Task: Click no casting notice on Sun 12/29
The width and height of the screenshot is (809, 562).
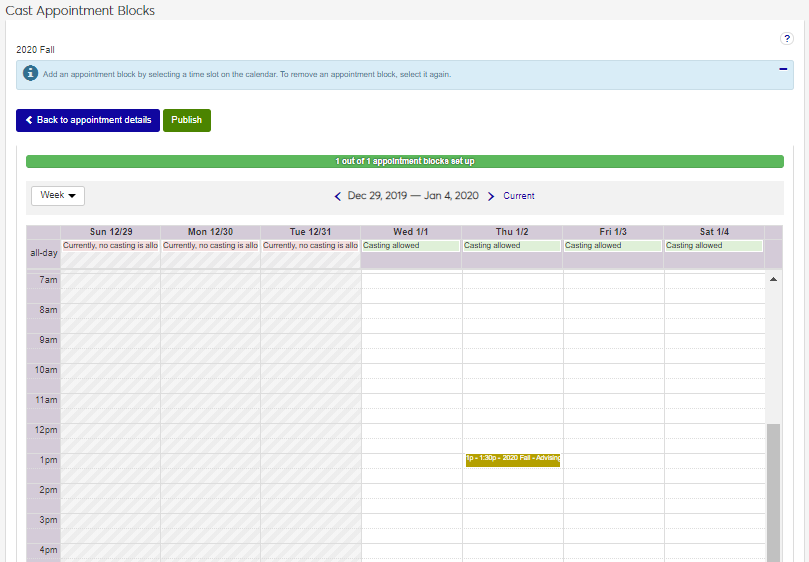Action: [x=110, y=245]
